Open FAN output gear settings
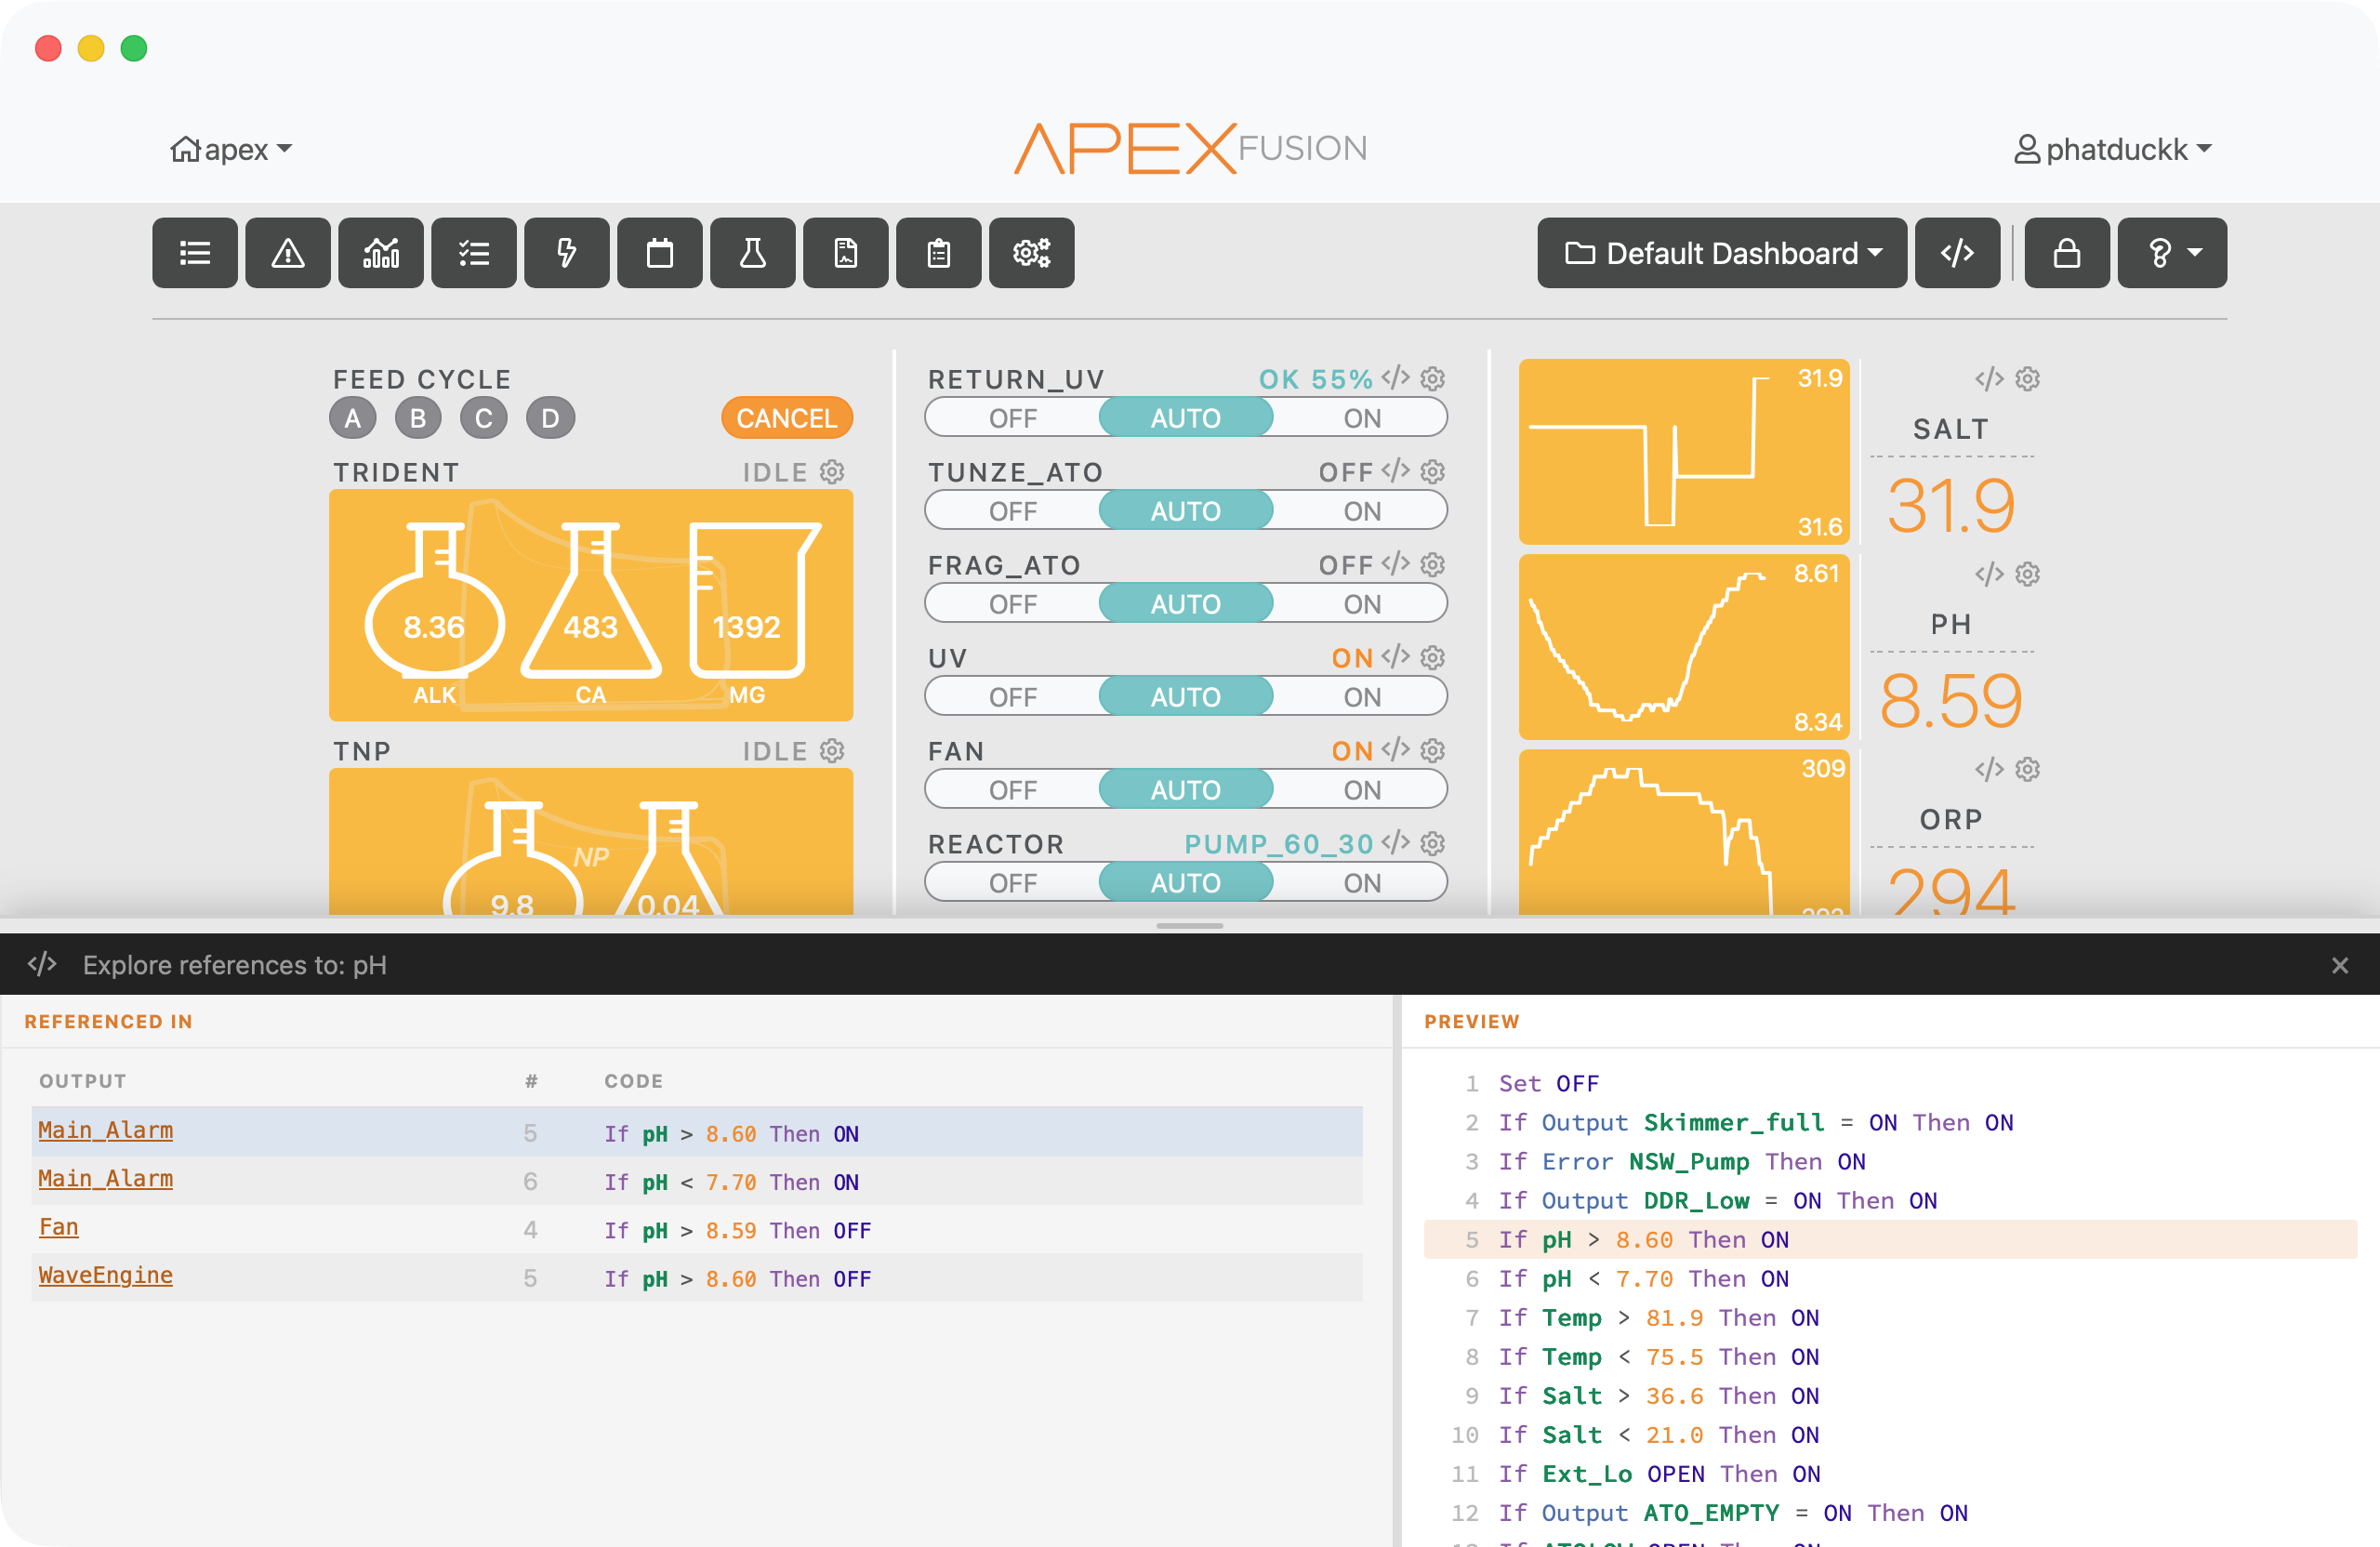Image resolution: width=2380 pixels, height=1547 pixels. click(1433, 750)
